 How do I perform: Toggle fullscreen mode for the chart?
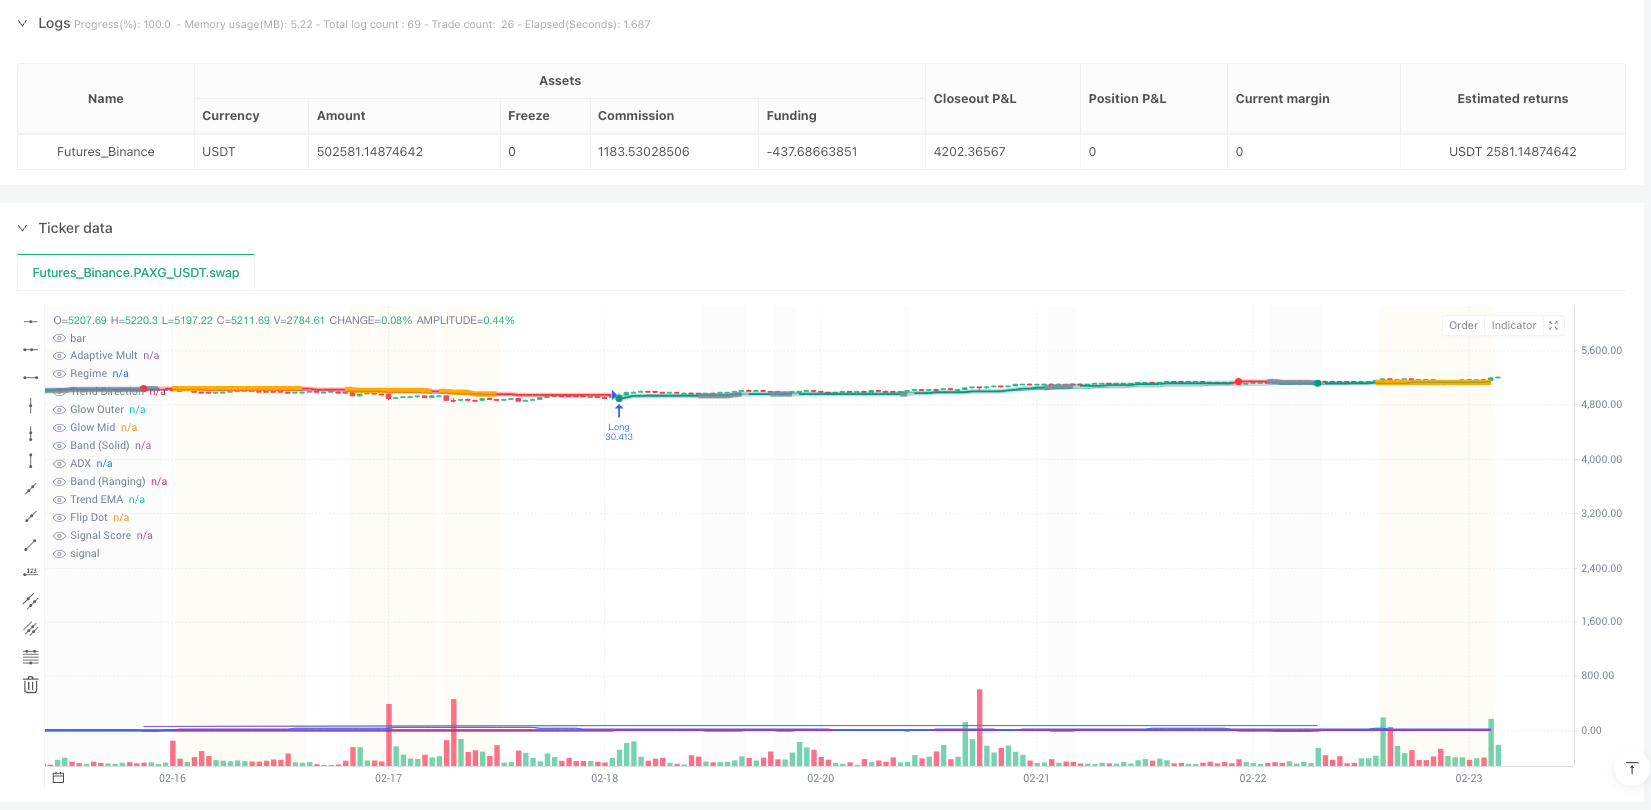(1553, 325)
